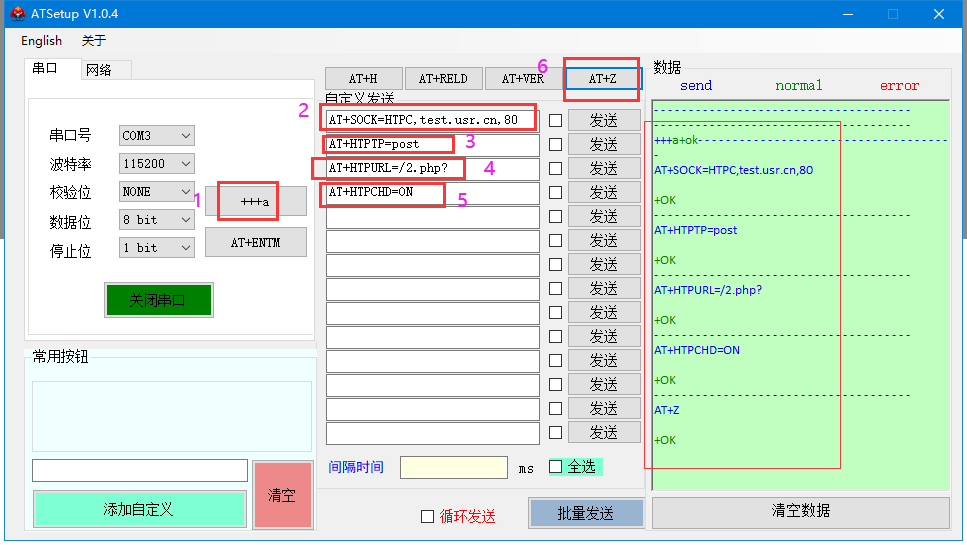This screenshot has height=545, width=967.
Task: Click the AT+ENTM button
Action: click(255, 242)
